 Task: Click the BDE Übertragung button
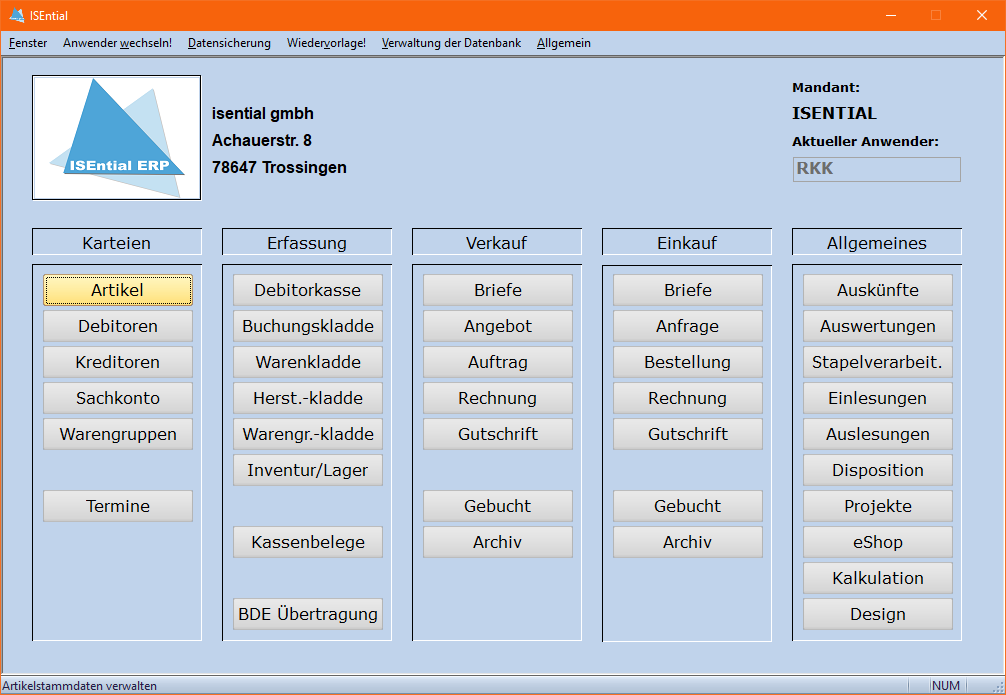click(308, 614)
